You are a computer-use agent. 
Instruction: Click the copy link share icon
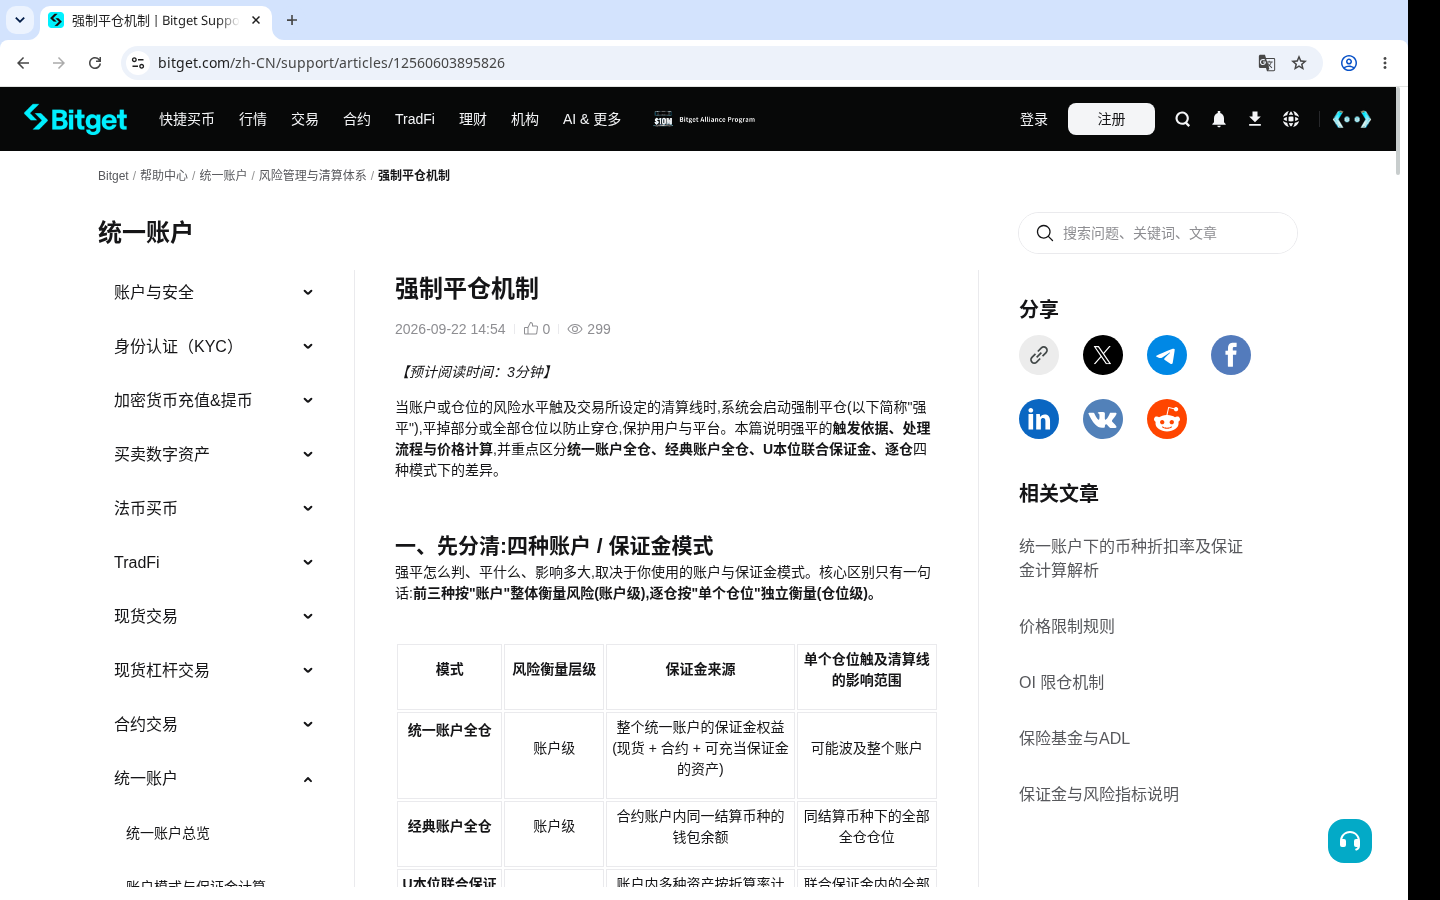1039,355
